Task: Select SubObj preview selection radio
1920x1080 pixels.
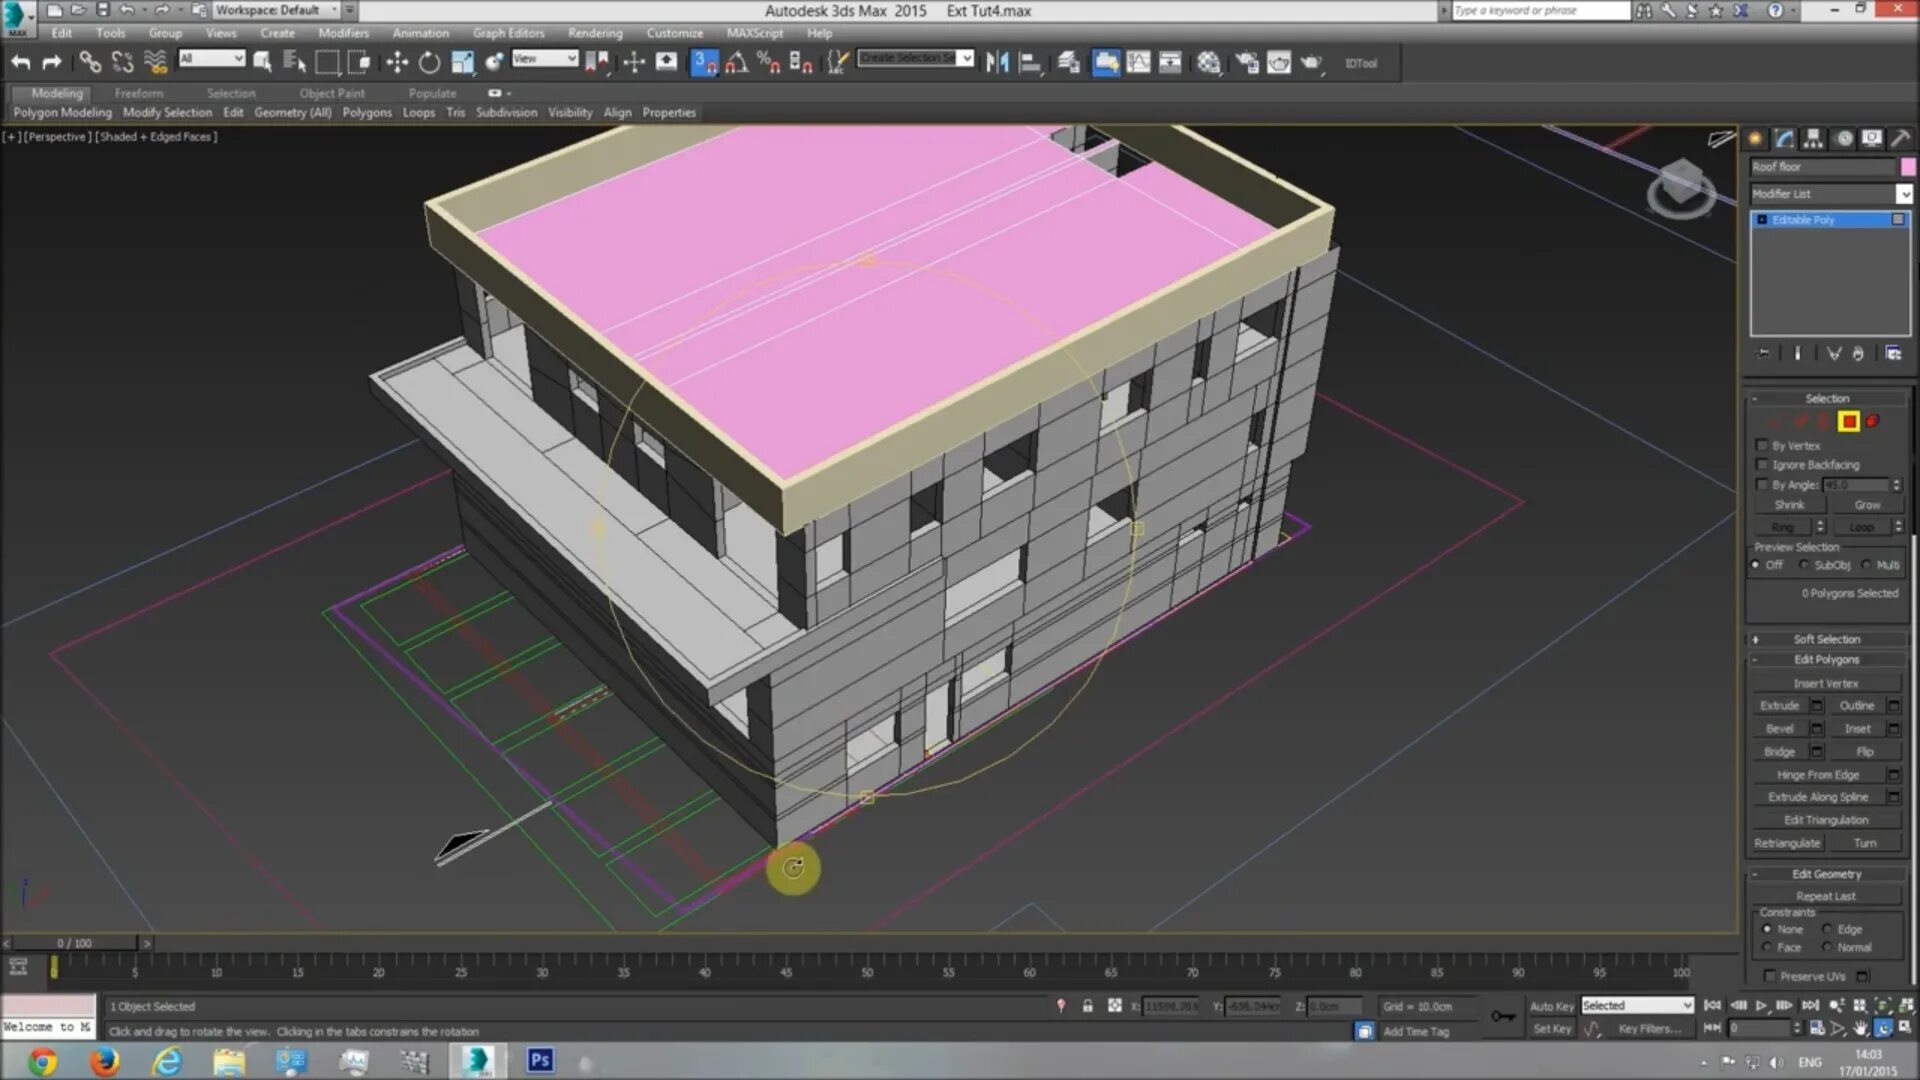Action: (1805, 566)
